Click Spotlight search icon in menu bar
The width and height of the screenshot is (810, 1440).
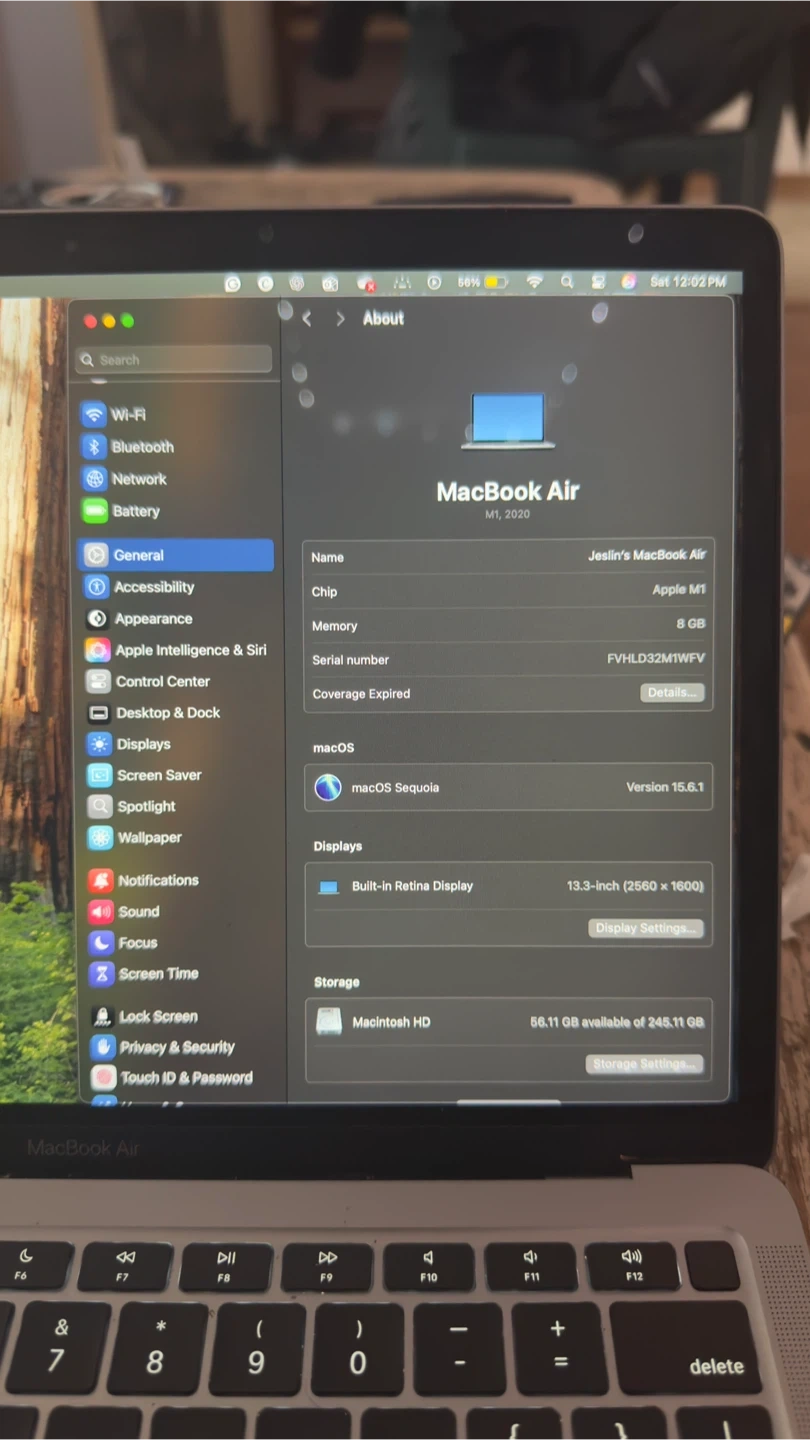[x=566, y=283]
